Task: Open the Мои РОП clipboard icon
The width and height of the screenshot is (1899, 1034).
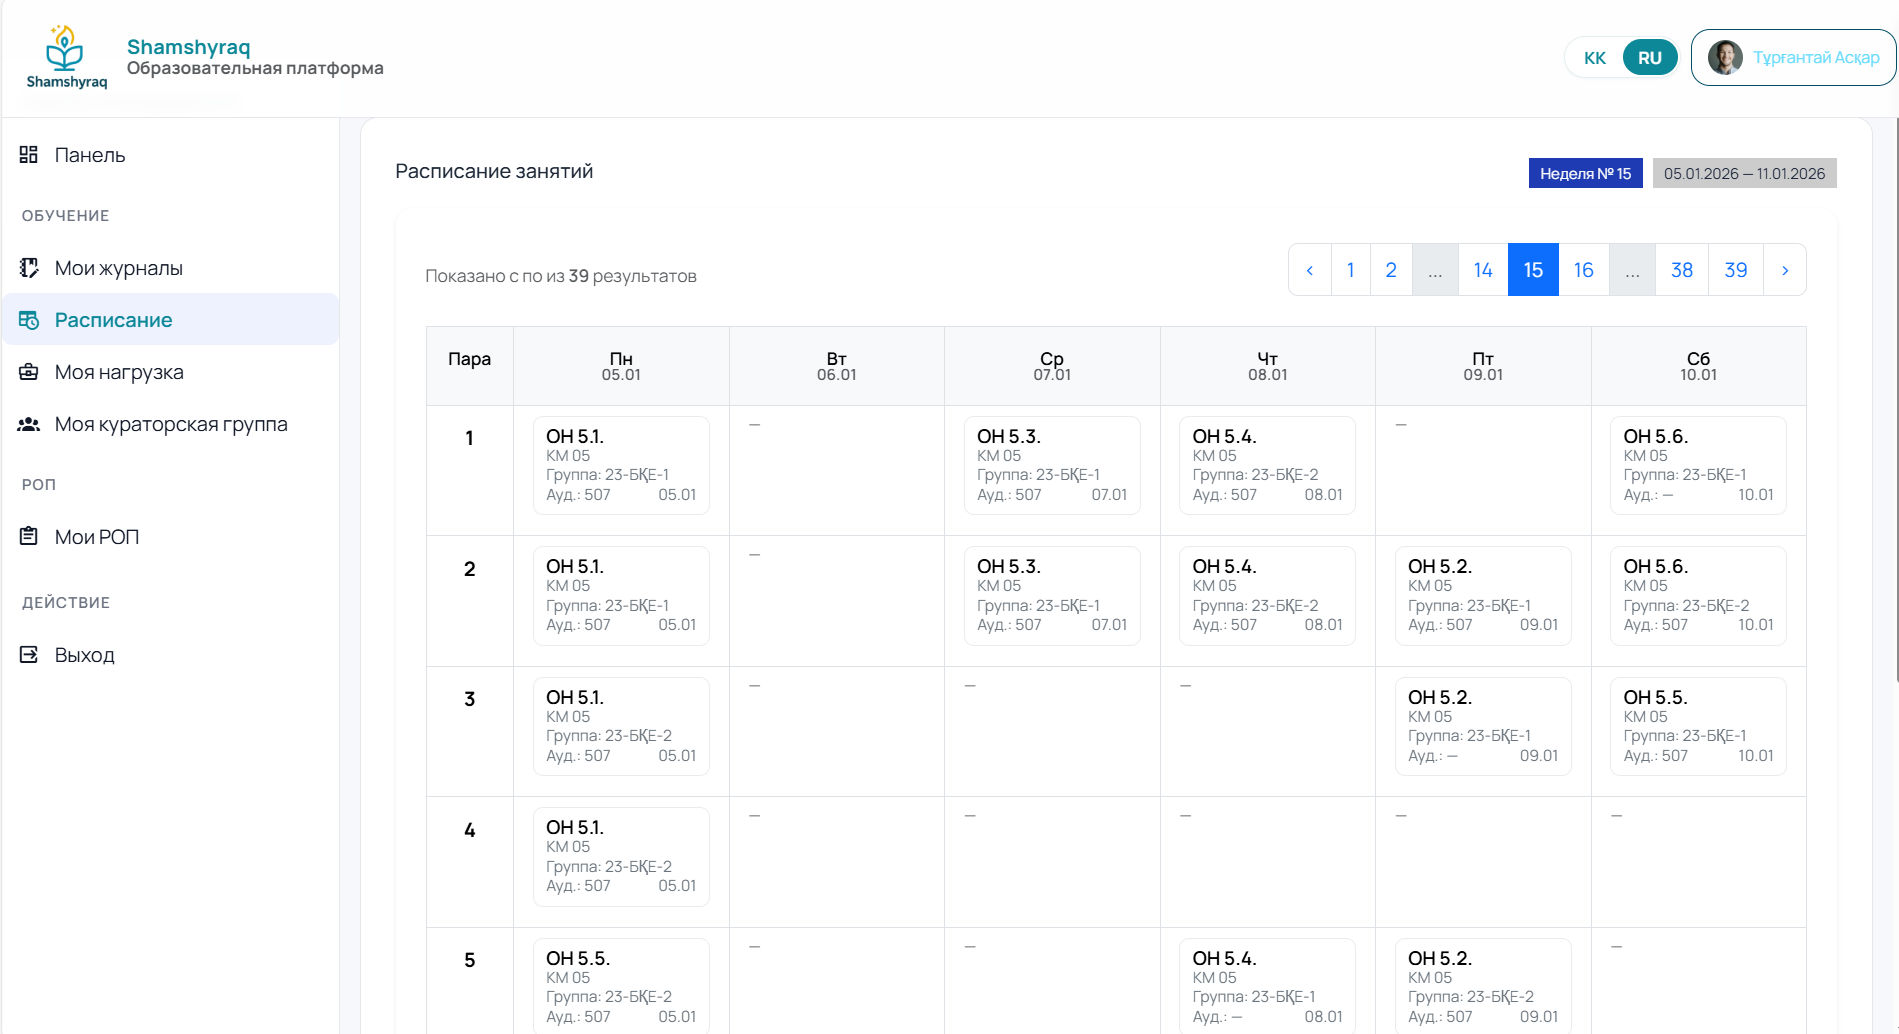Action: [x=28, y=536]
